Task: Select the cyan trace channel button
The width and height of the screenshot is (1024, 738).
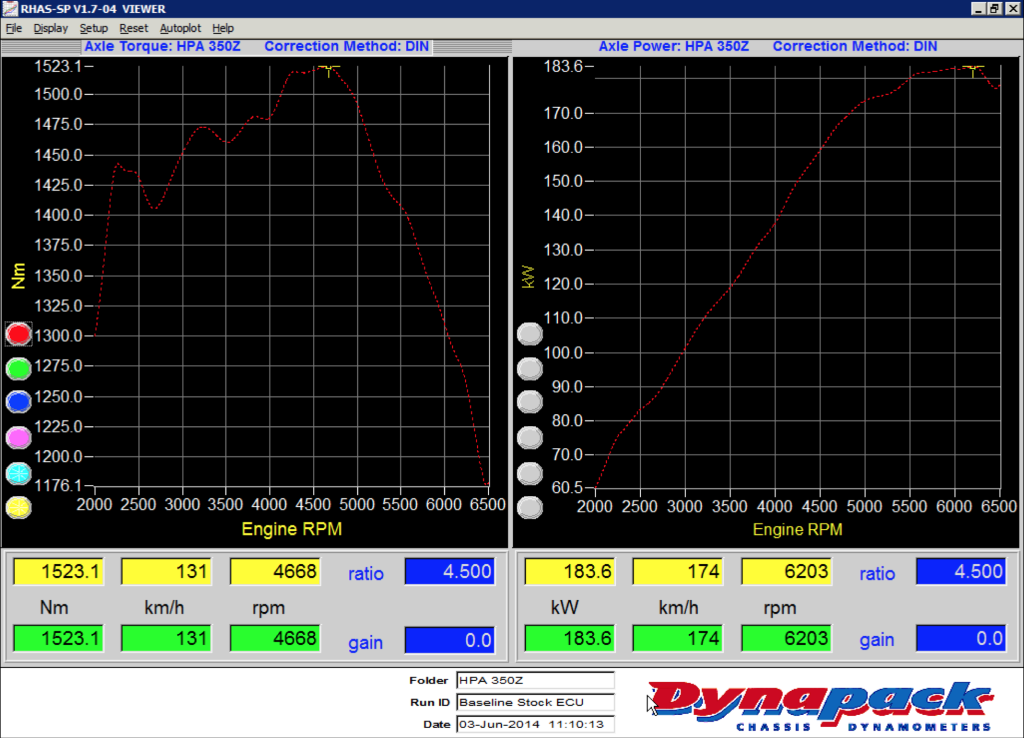Action: pos(18,472)
